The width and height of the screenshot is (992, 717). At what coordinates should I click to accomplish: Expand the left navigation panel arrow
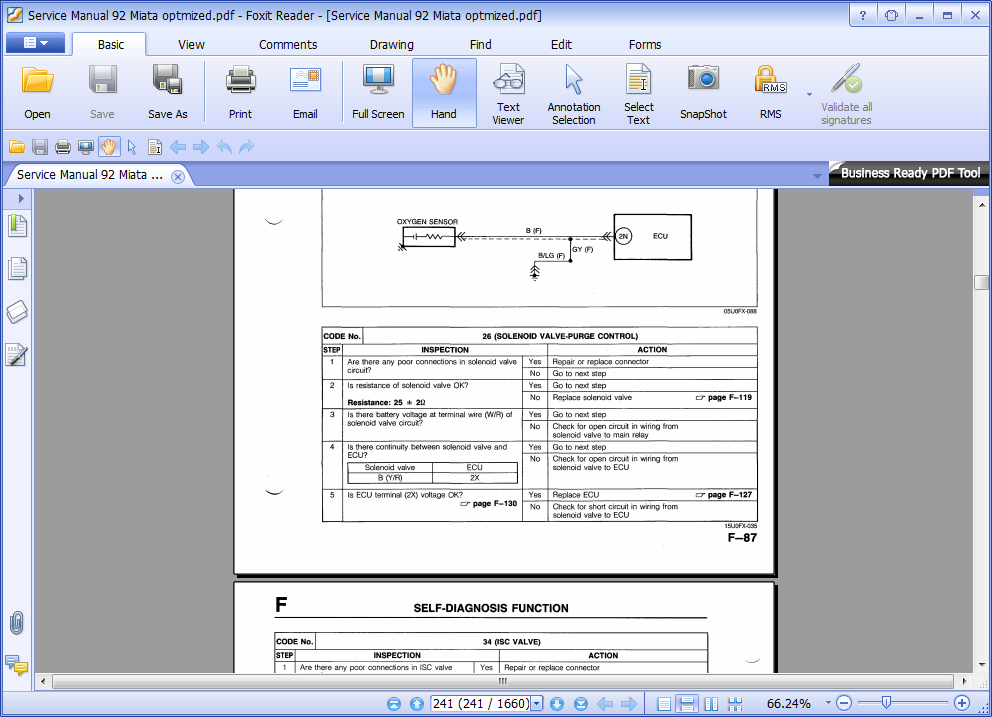[x=20, y=199]
